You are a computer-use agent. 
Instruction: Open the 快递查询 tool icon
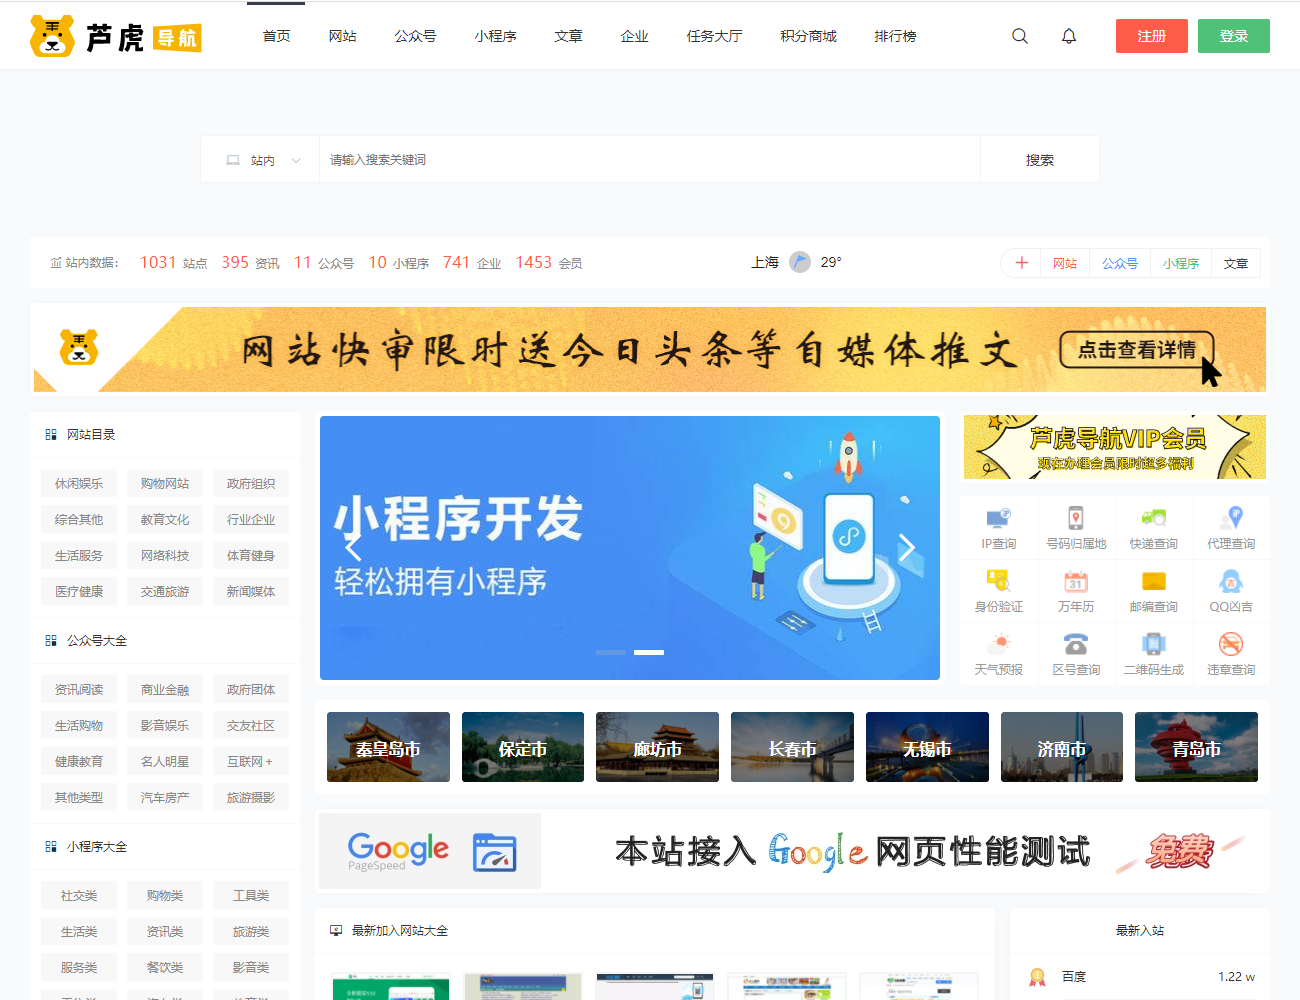[x=1153, y=528]
